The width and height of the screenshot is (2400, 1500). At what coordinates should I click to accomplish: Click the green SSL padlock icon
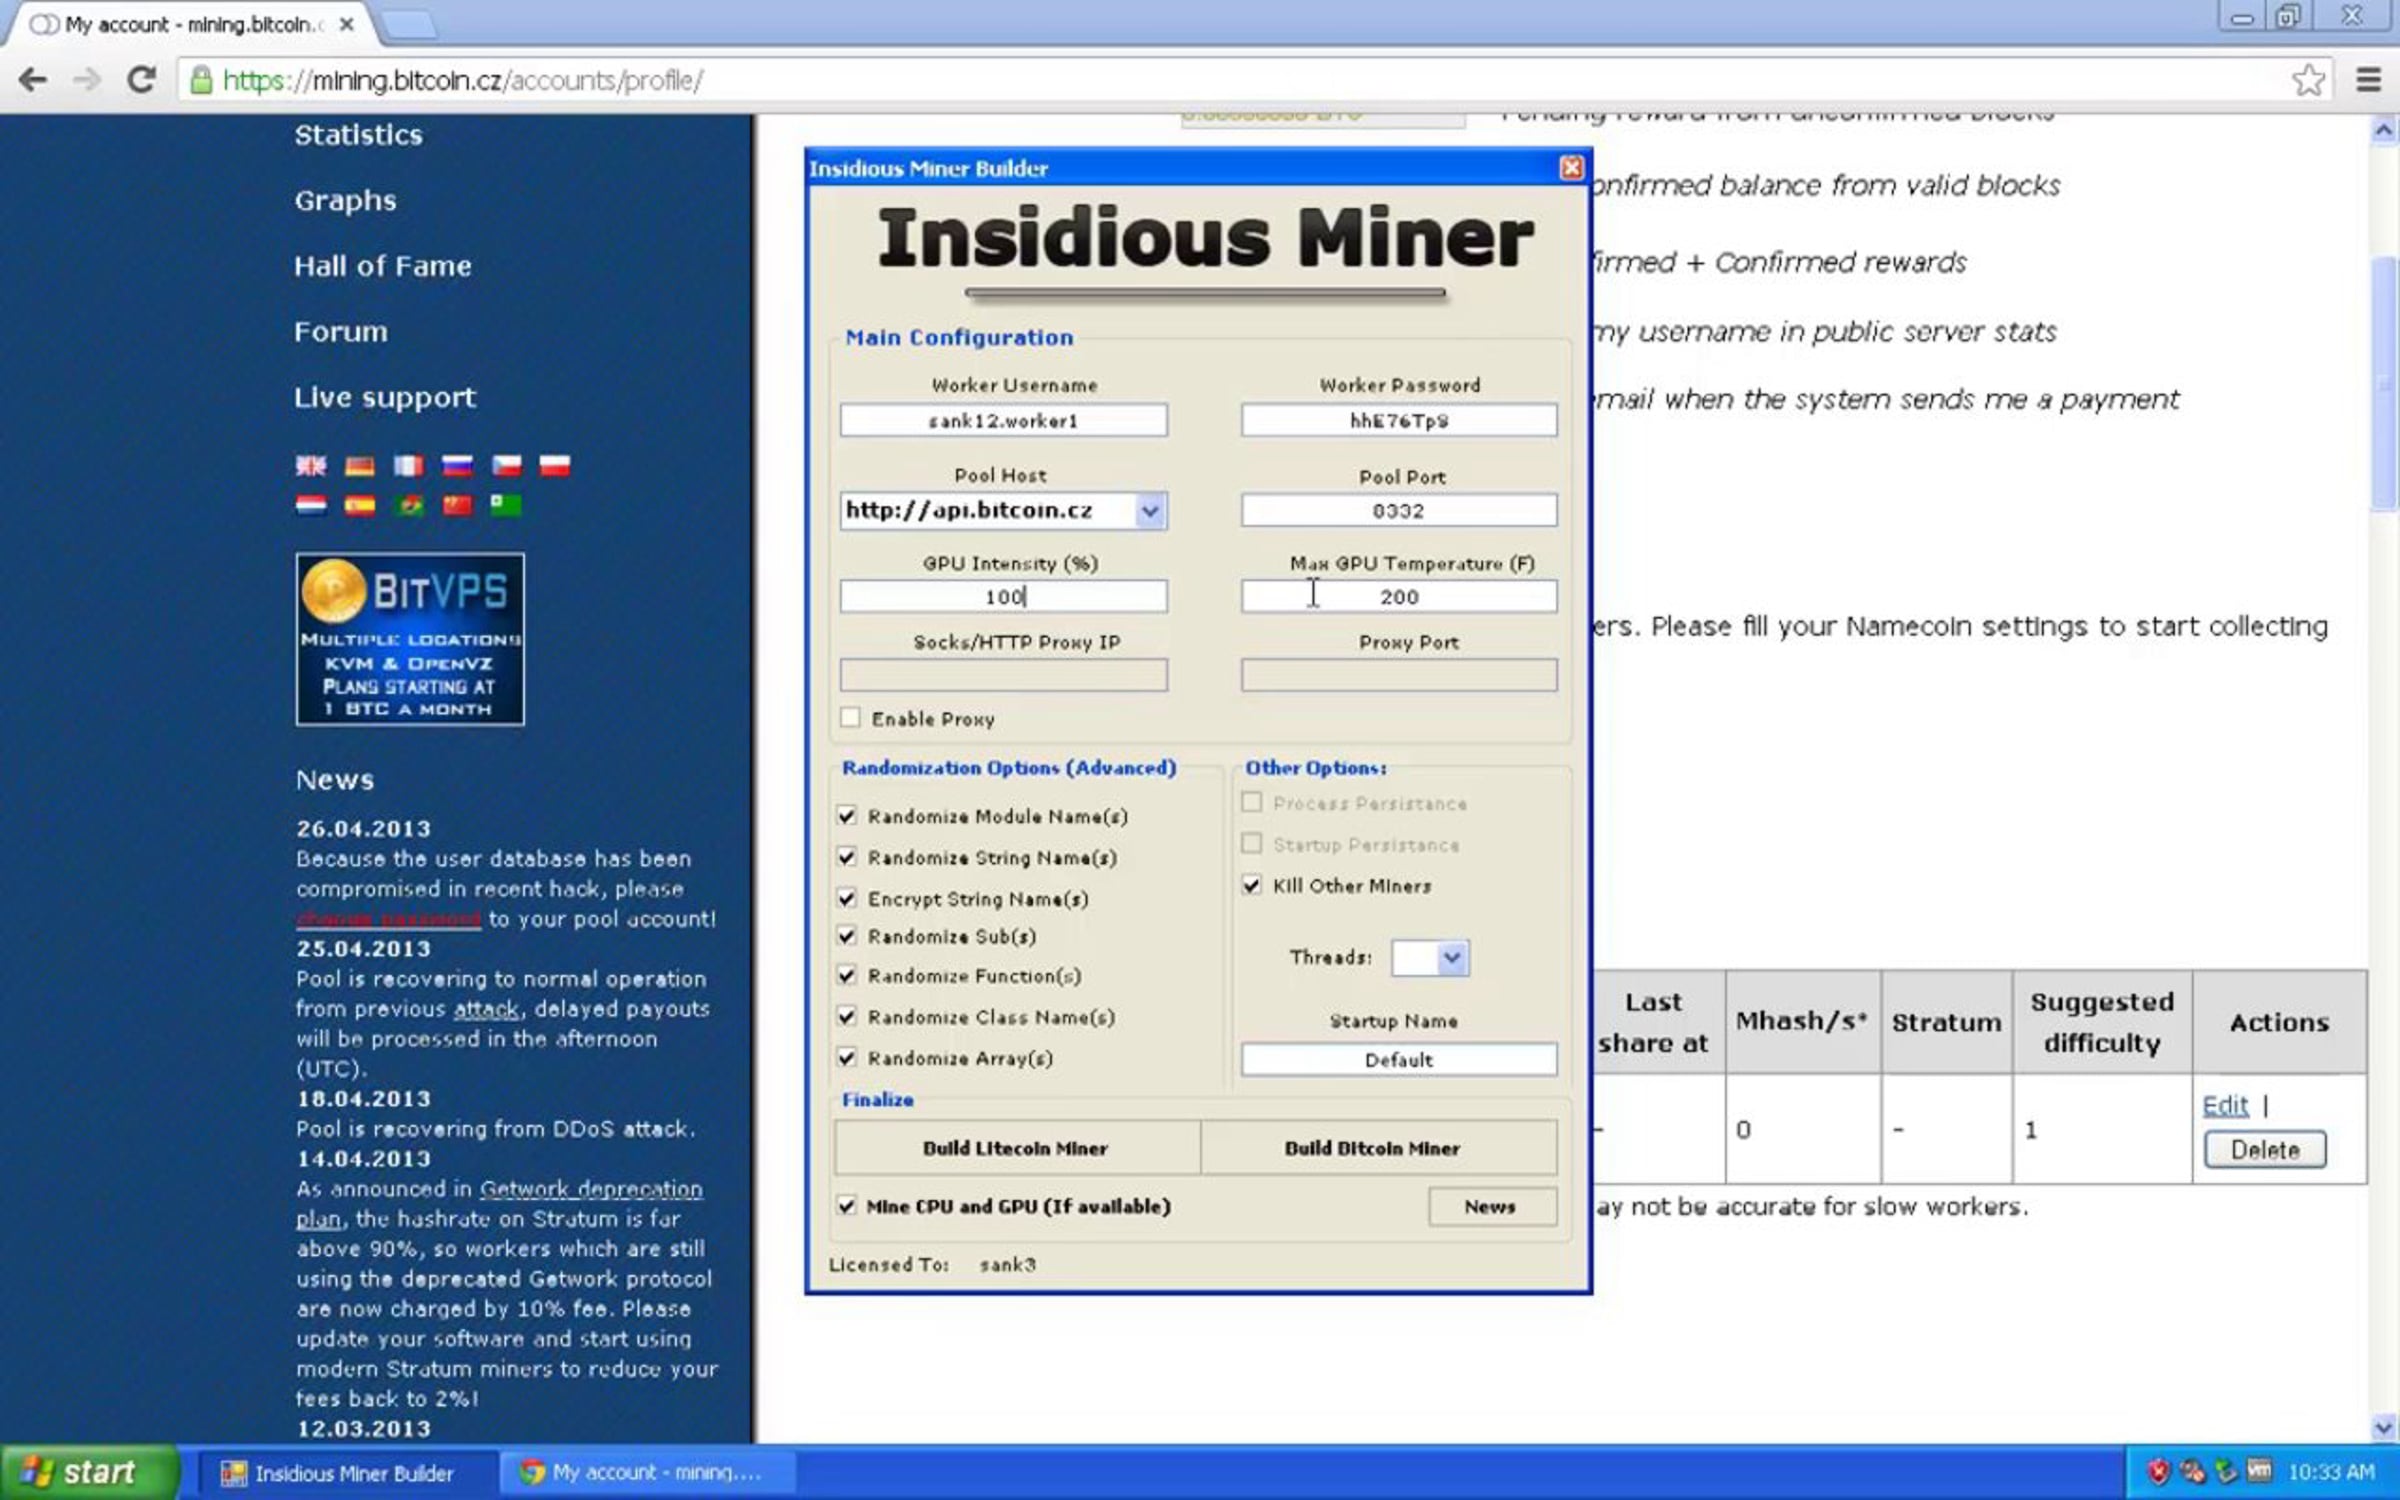201,80
